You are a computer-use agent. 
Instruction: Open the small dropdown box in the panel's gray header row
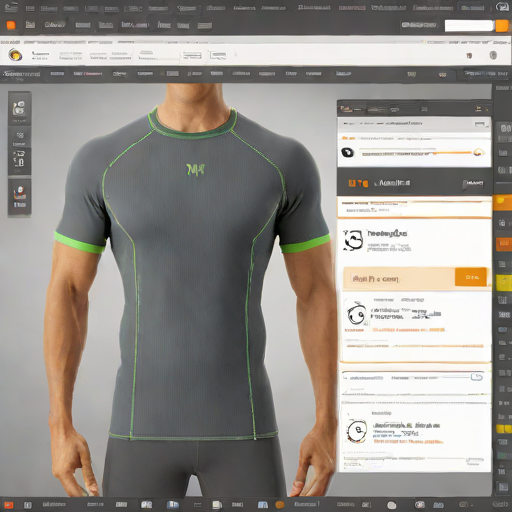(x=480, y=124)
